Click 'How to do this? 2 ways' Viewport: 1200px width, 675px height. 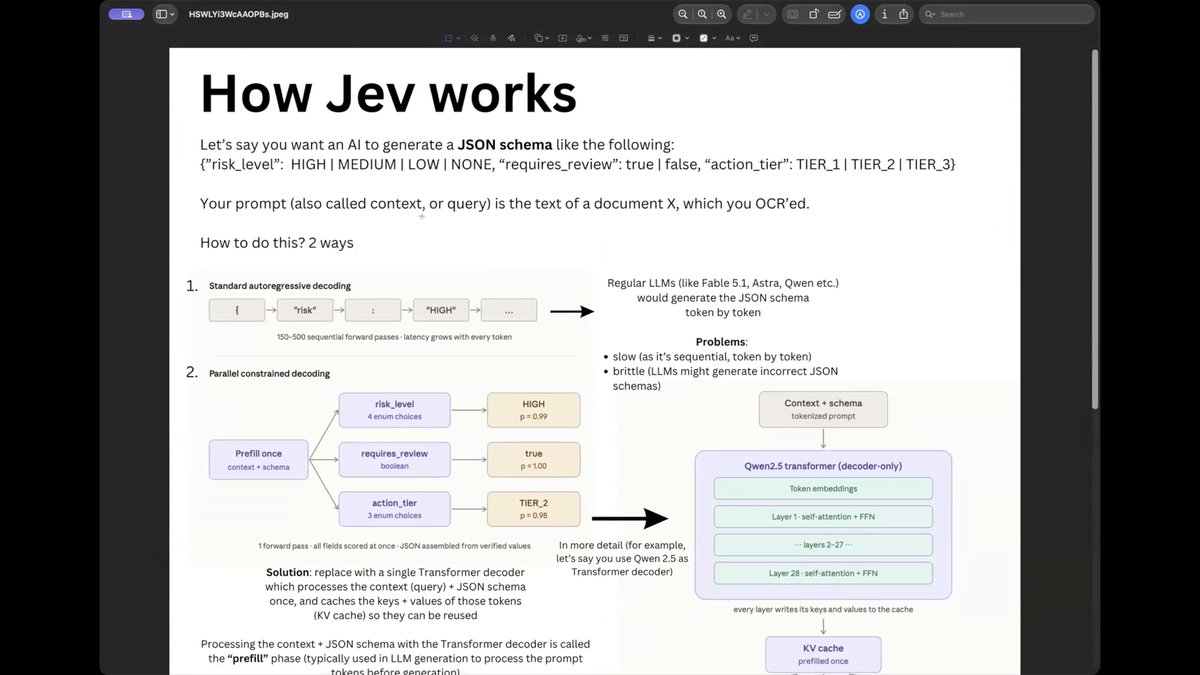(x=277, y=242)
